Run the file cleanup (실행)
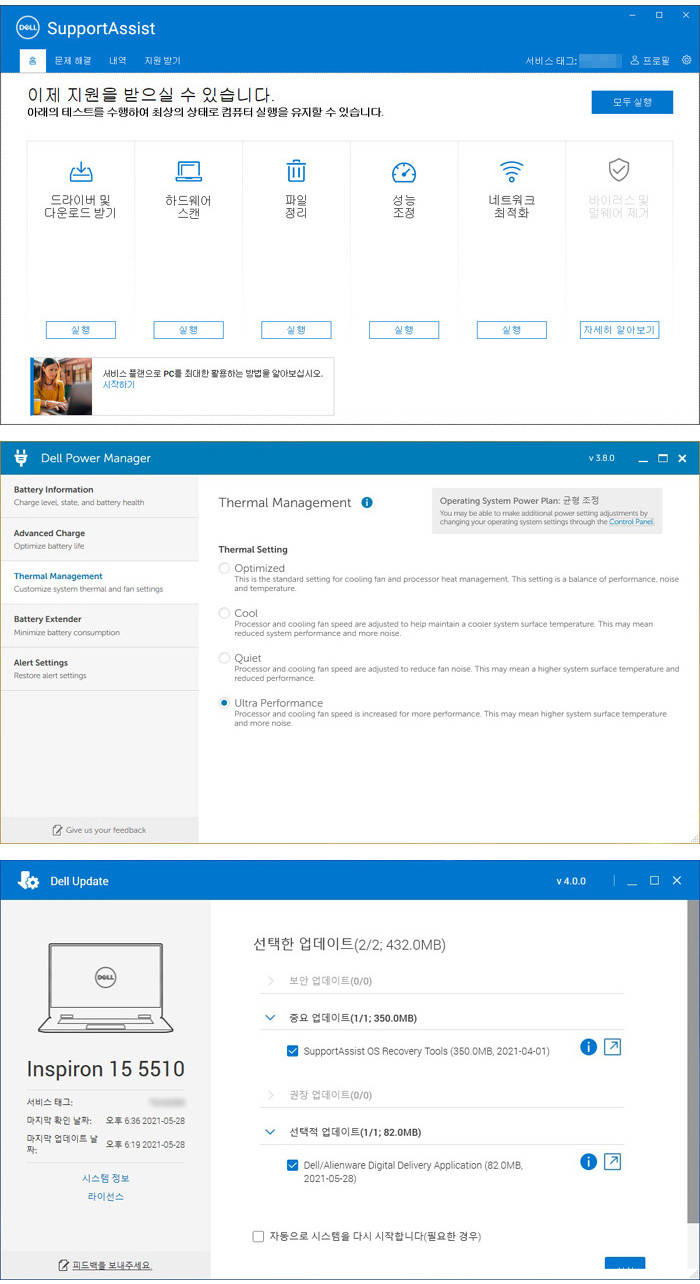The height and width of the screenshot is (1284, 700). click(x=296, y=330)
